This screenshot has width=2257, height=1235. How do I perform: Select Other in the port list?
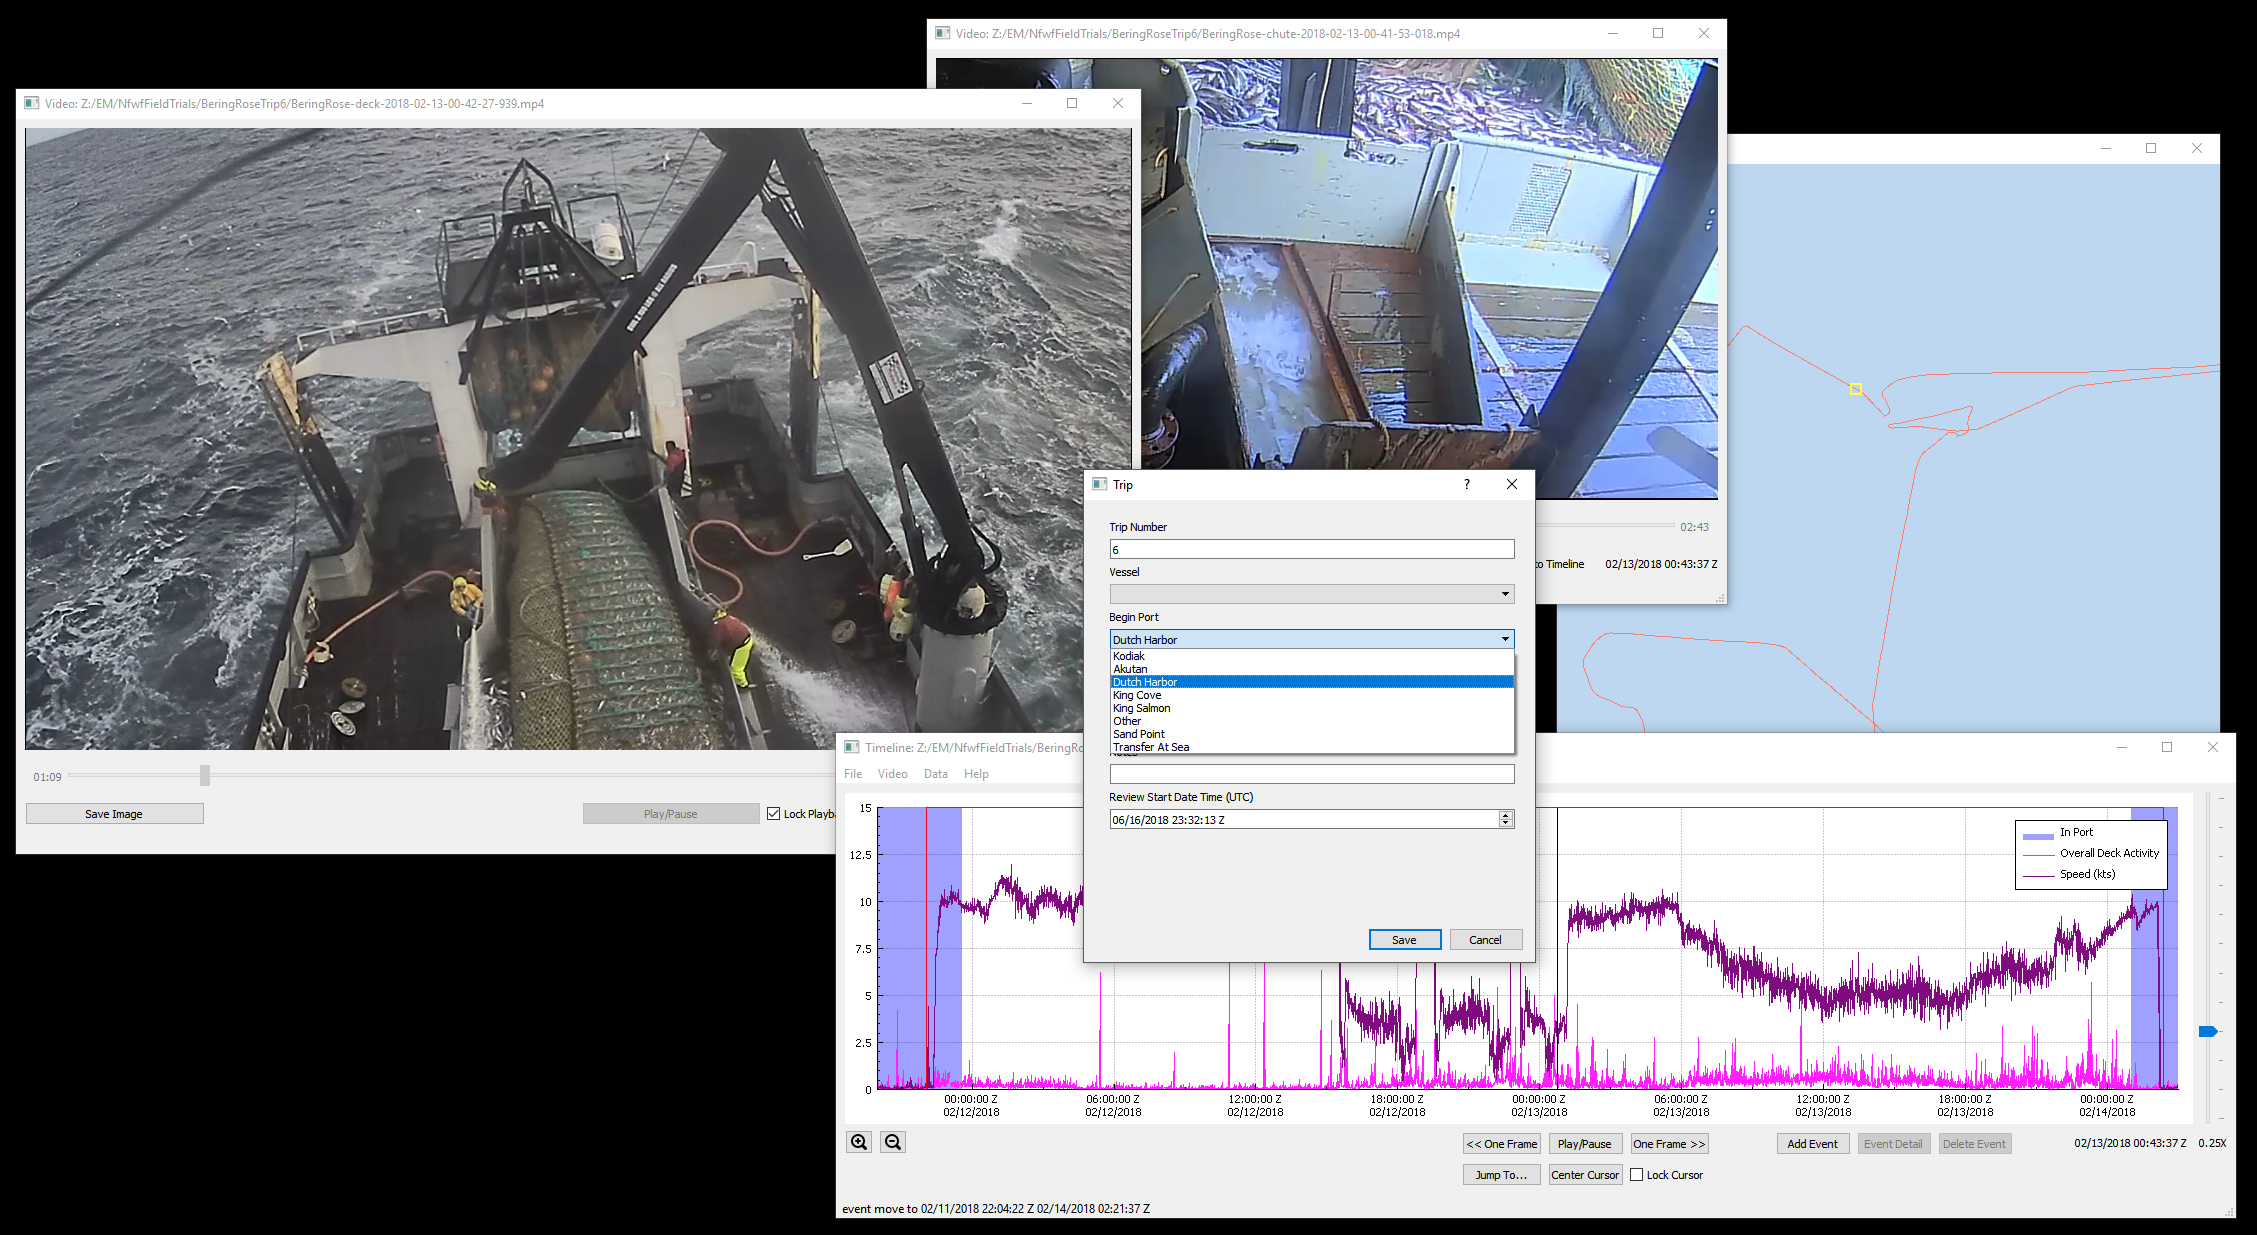(x=1312, y=721)
